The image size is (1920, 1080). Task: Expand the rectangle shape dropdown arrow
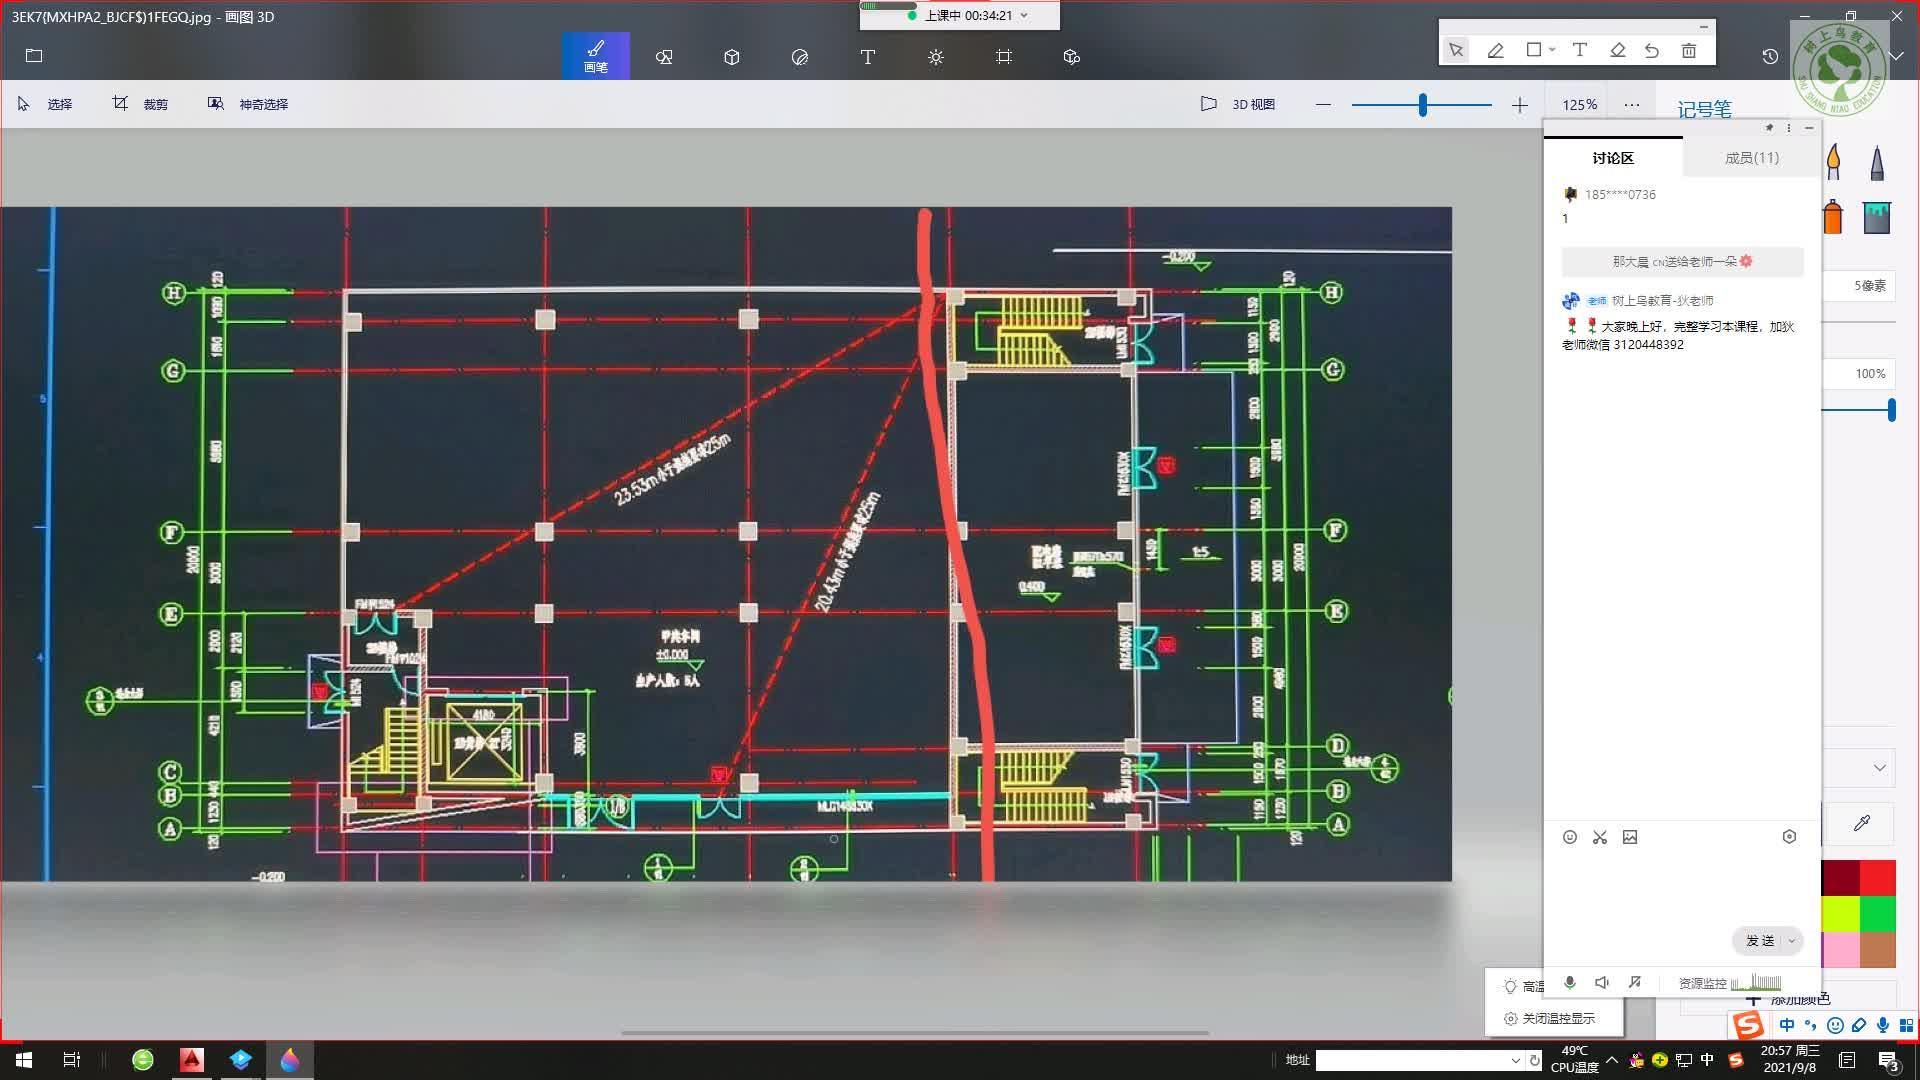pos(1552,50)
